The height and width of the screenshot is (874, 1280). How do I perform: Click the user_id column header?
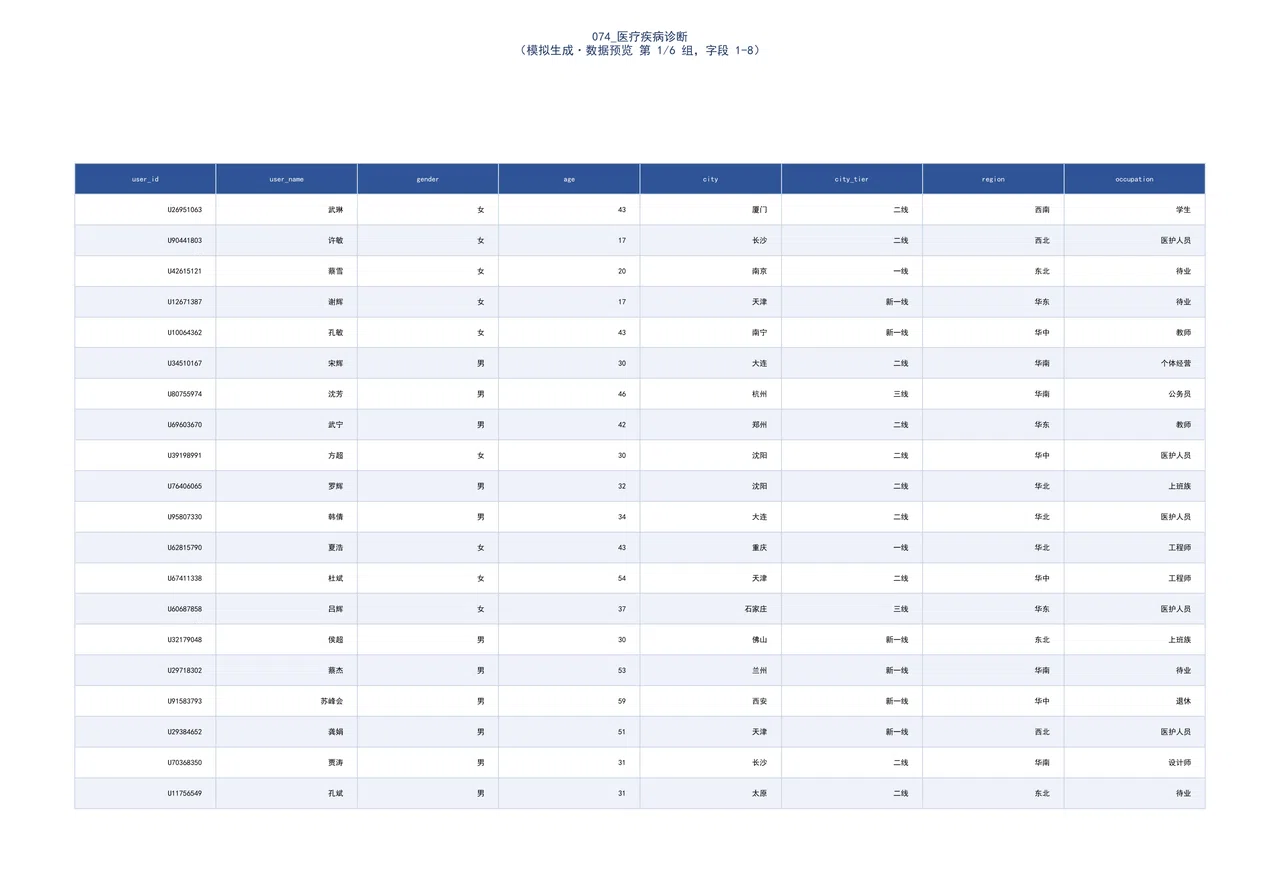click(x=145, y=179)
